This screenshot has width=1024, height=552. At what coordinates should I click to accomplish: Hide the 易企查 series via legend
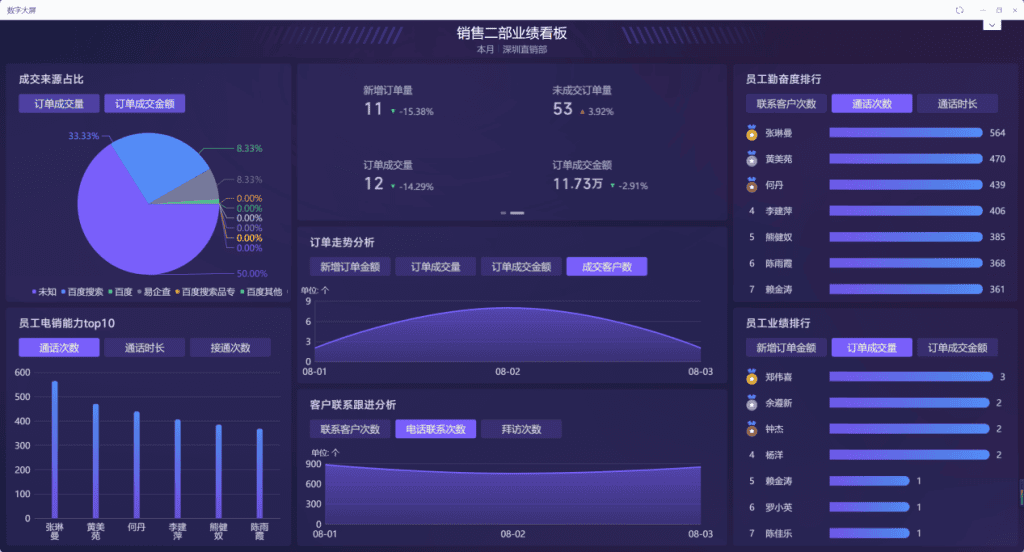point(155,292)
